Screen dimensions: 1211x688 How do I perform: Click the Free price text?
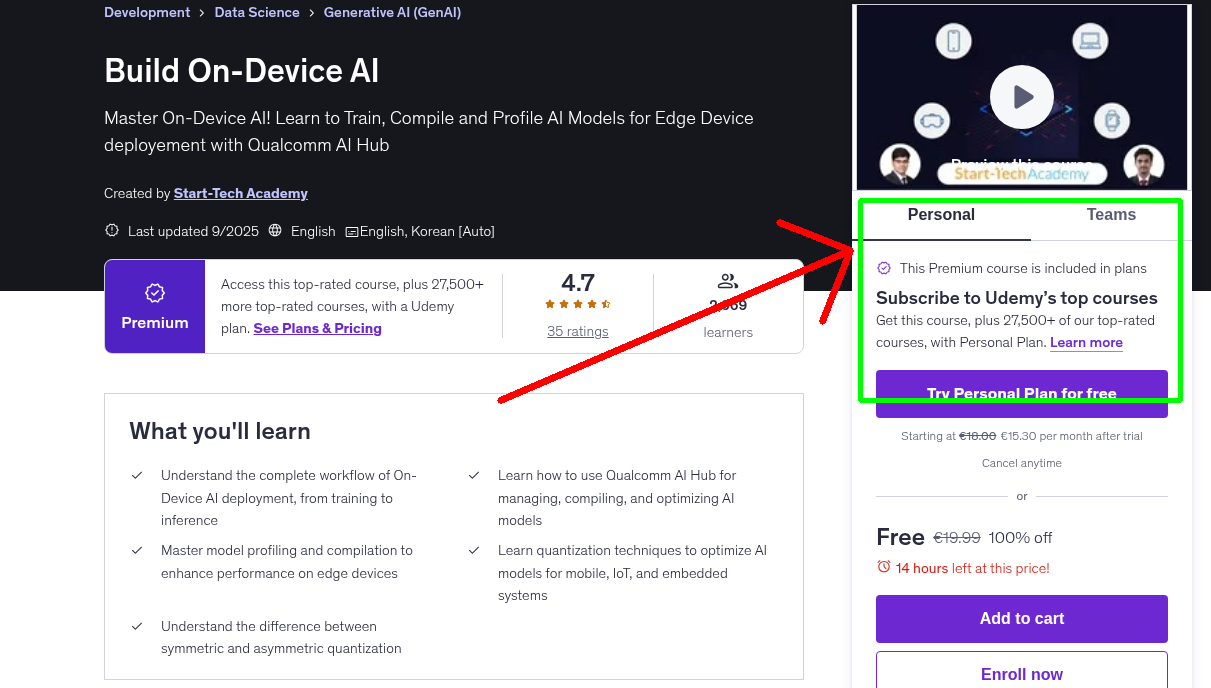coord(900,537)
